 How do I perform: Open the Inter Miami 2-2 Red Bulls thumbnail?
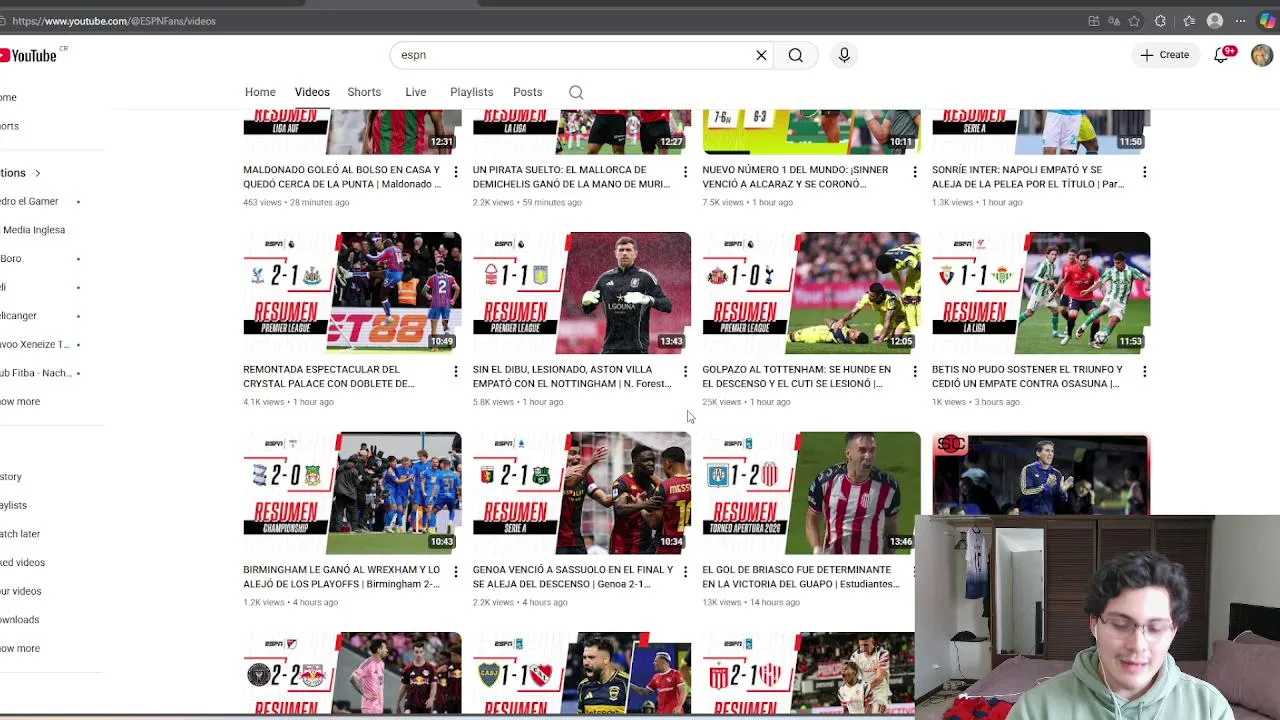click(352, 672)
